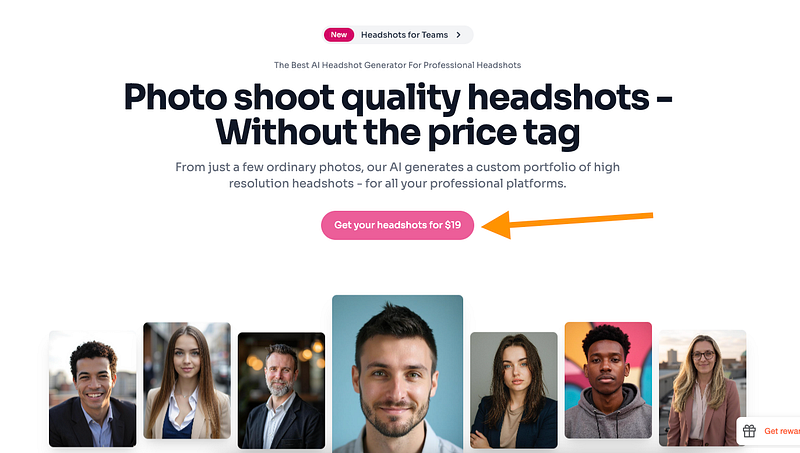This screenshot has width=800, height=453.
Task: Open the Headshots for Teams link
Action: (404, 35)
